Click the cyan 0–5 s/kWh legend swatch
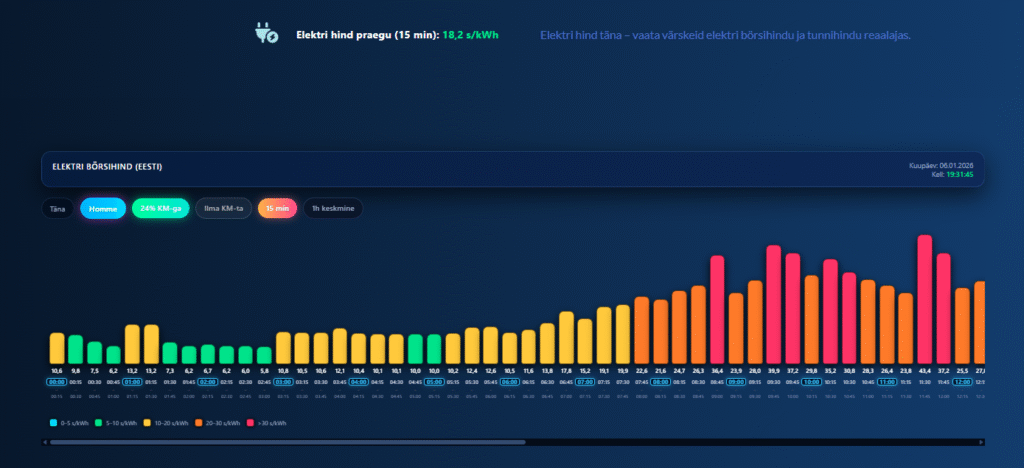The height and width of the screenshot is (468, 1024). coord(54,423)
